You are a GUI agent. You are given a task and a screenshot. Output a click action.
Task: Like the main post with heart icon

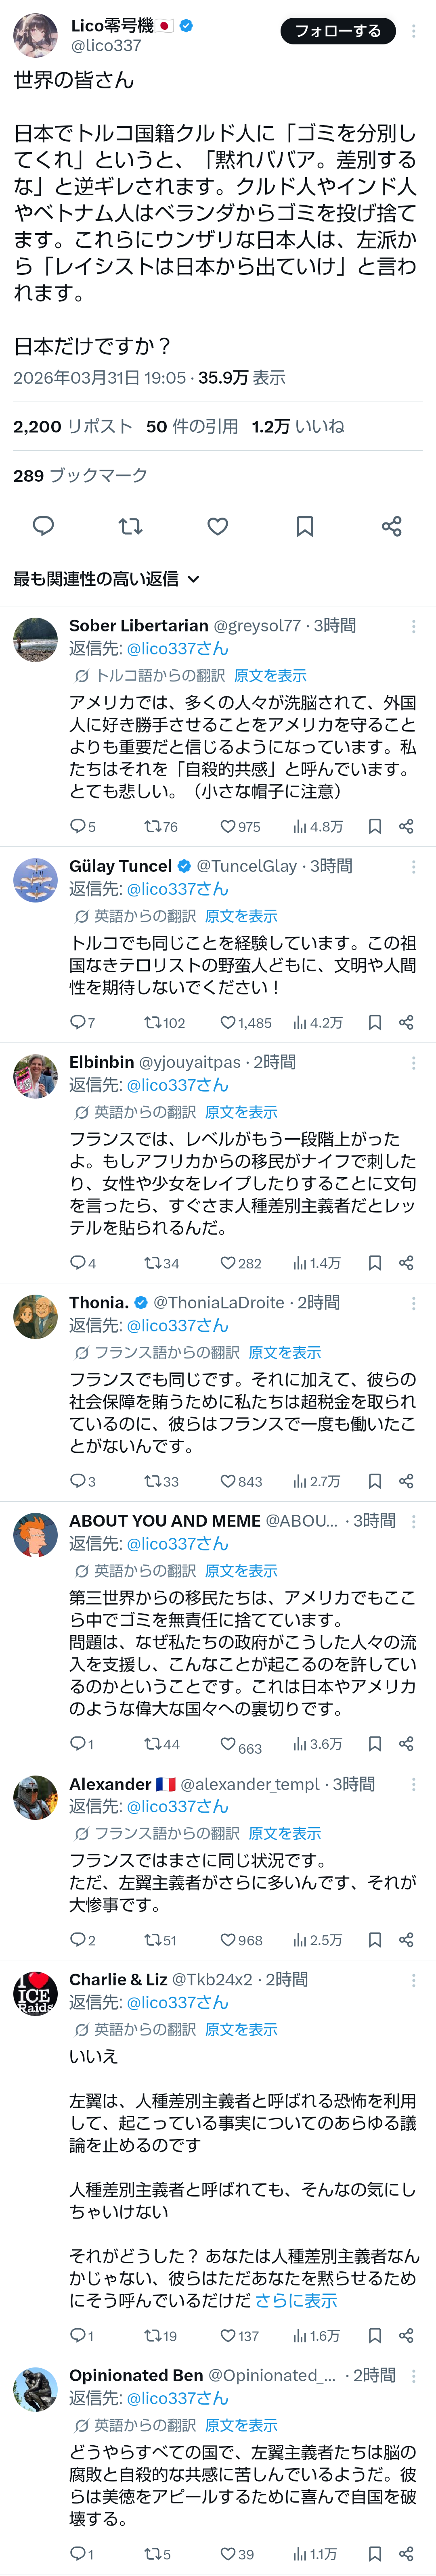[x=217, y=526]
